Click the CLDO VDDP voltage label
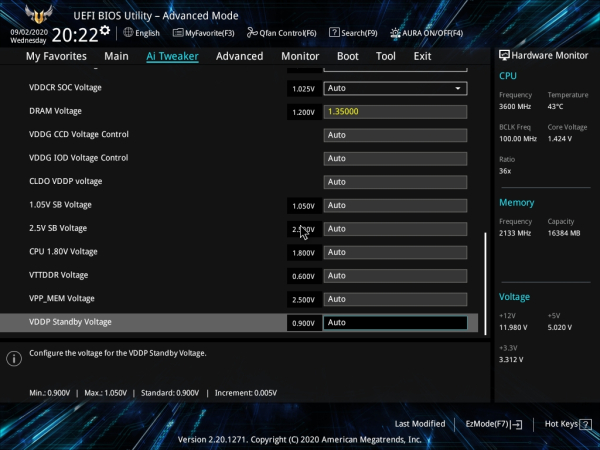Image resolution: width=600 pixels, height=450 pixels. [65, 181]
